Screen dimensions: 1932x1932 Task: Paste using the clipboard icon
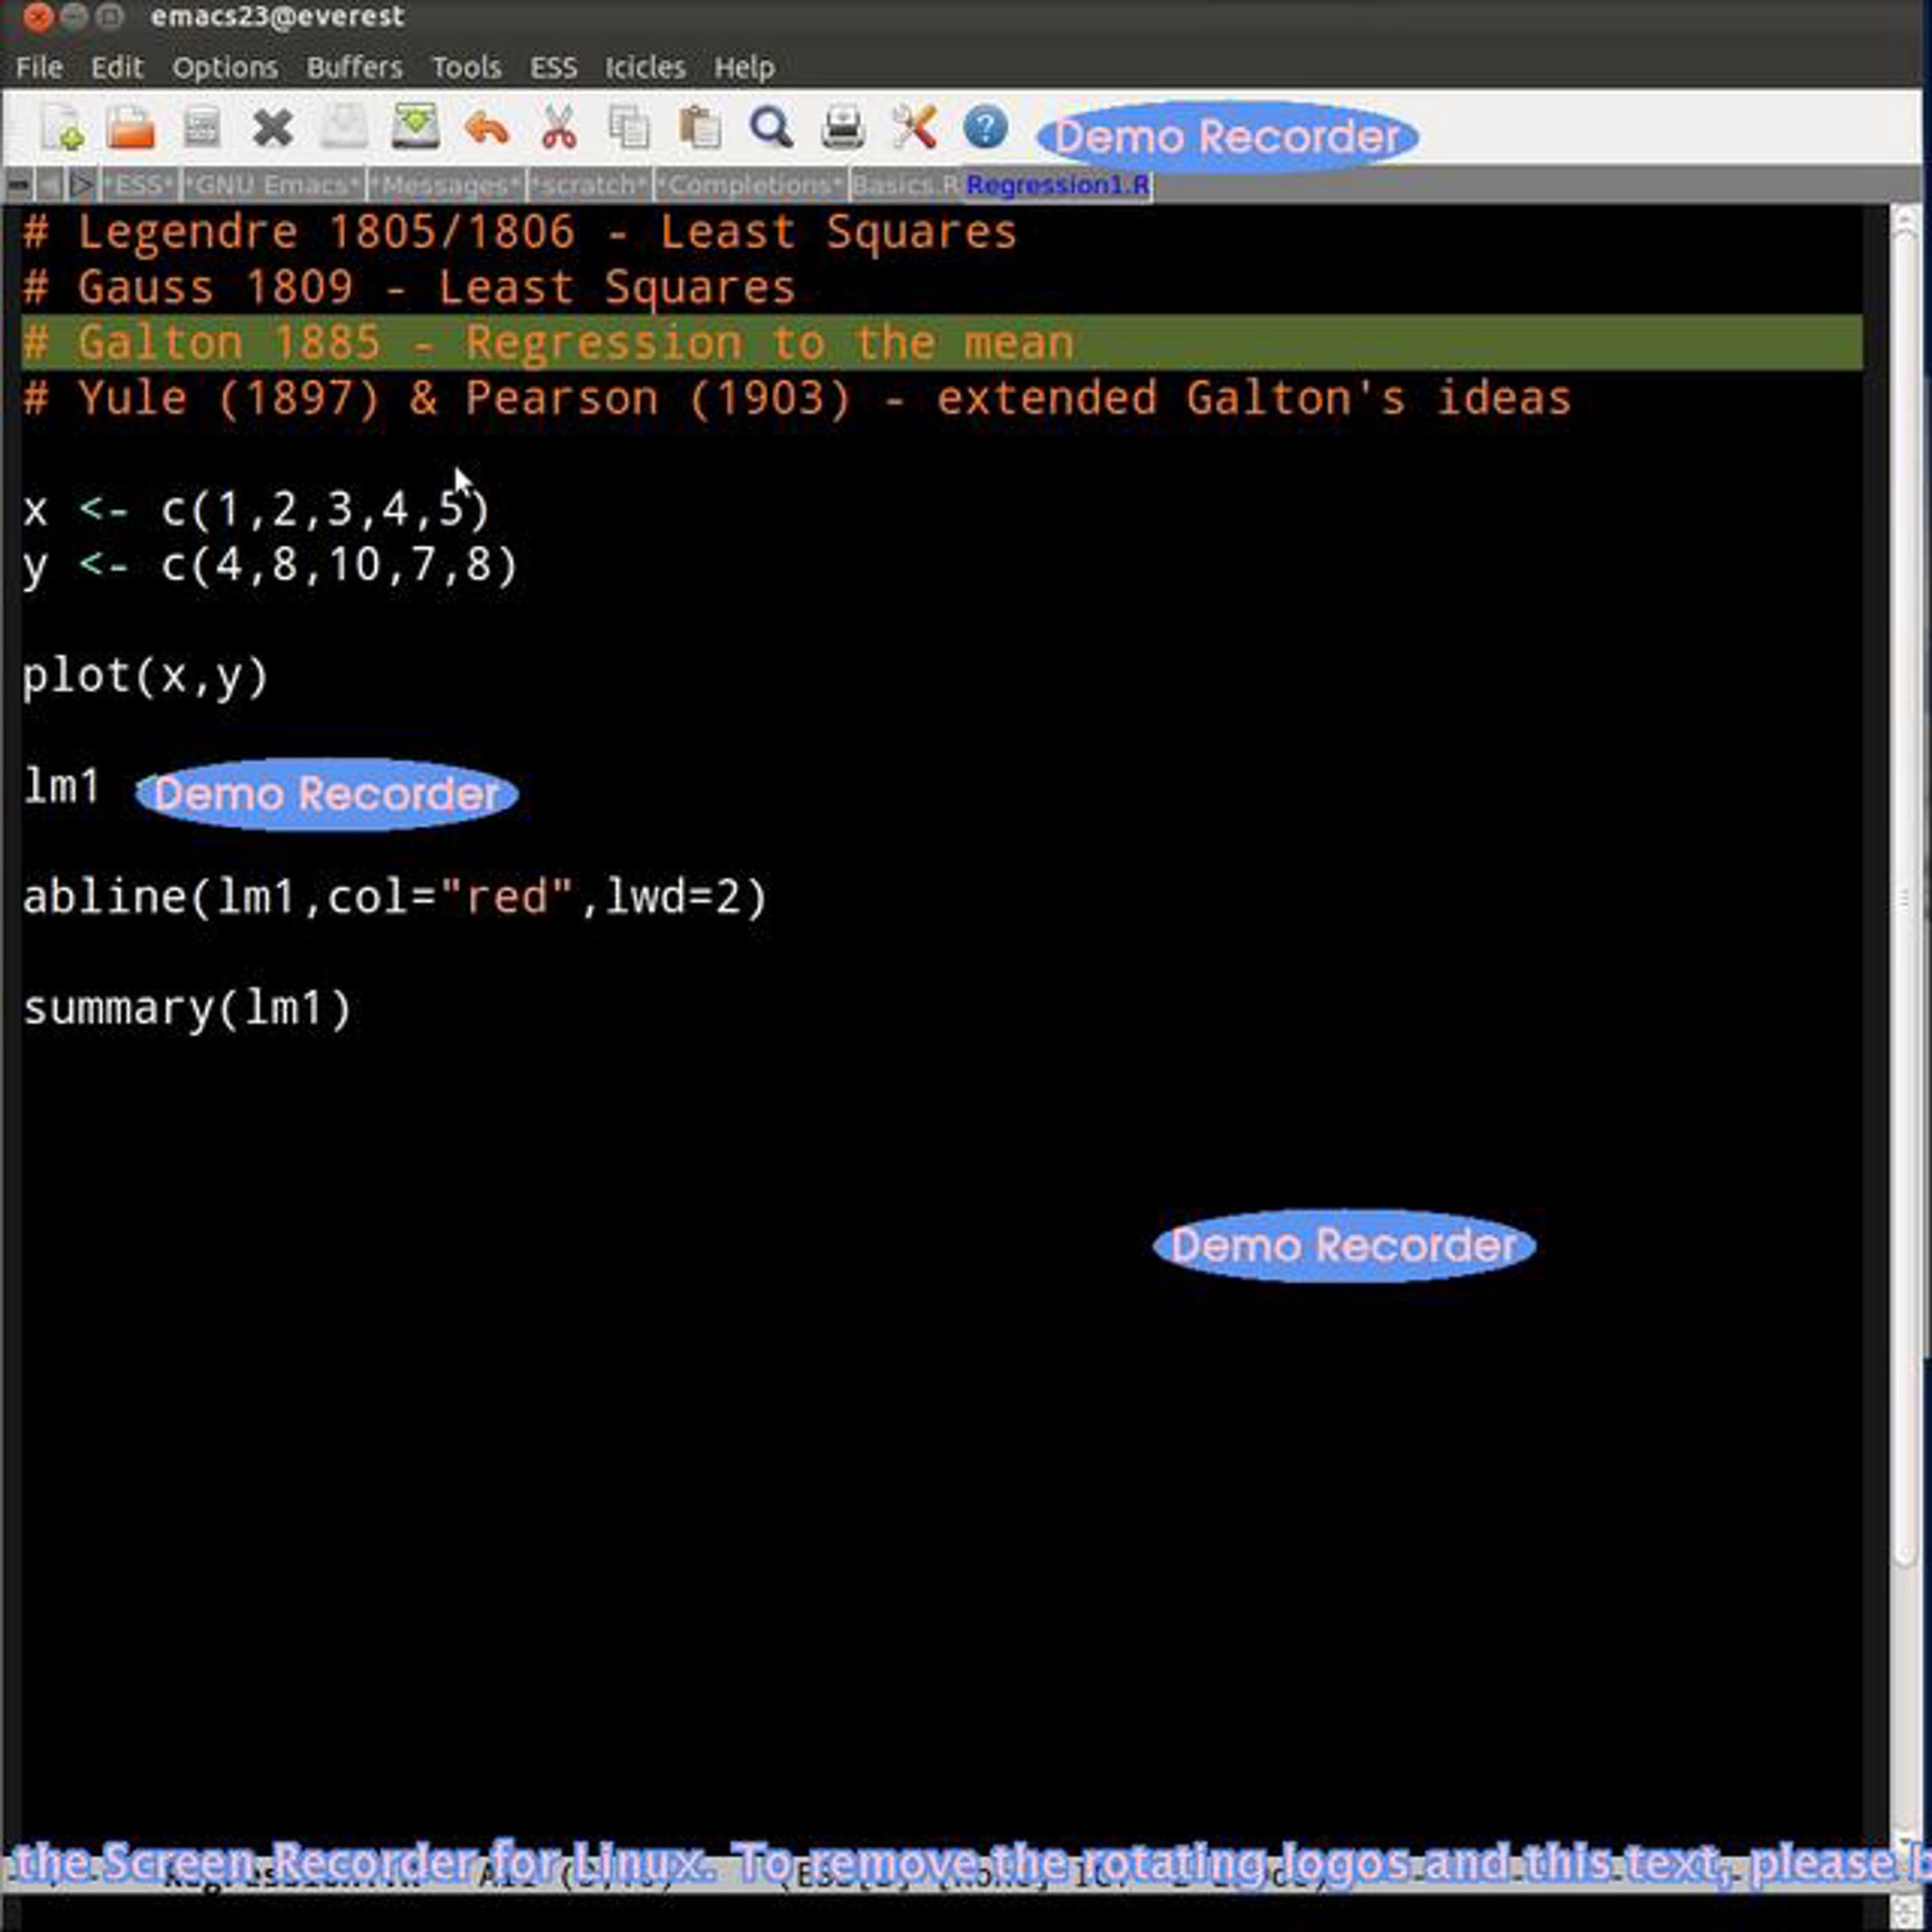pos(700,129)
